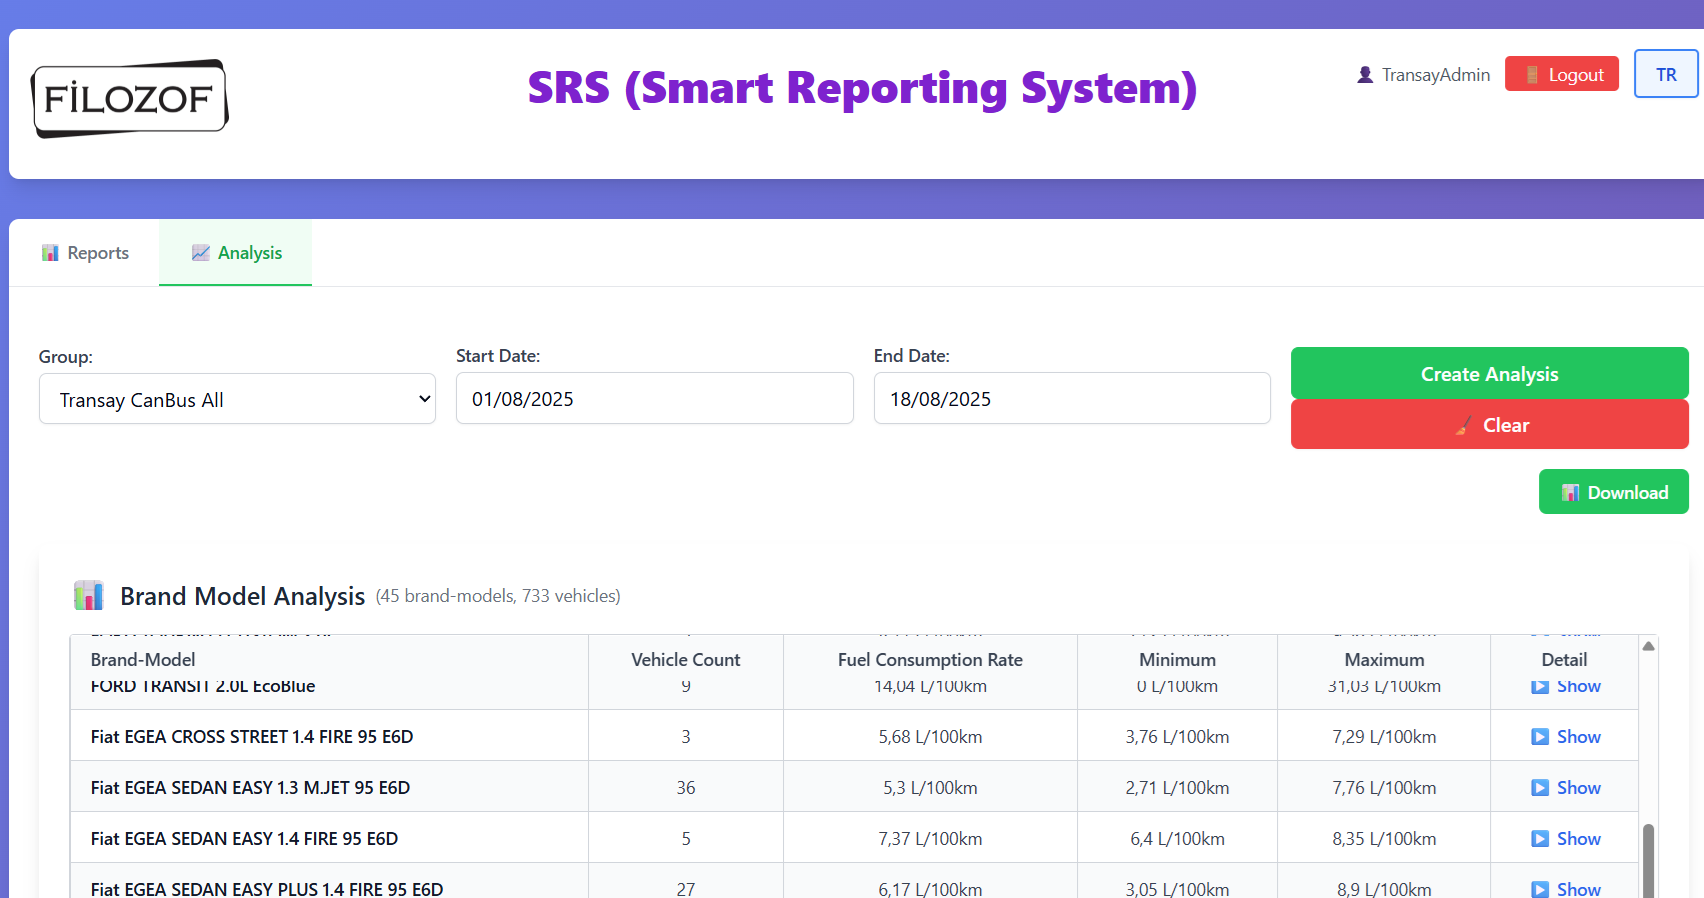Show details for Fiat EGEA SEDAN EASY PLUS row
The height and width of the screenshot is (898, 1704).
pyautogui.click(x=1565, y=889)
